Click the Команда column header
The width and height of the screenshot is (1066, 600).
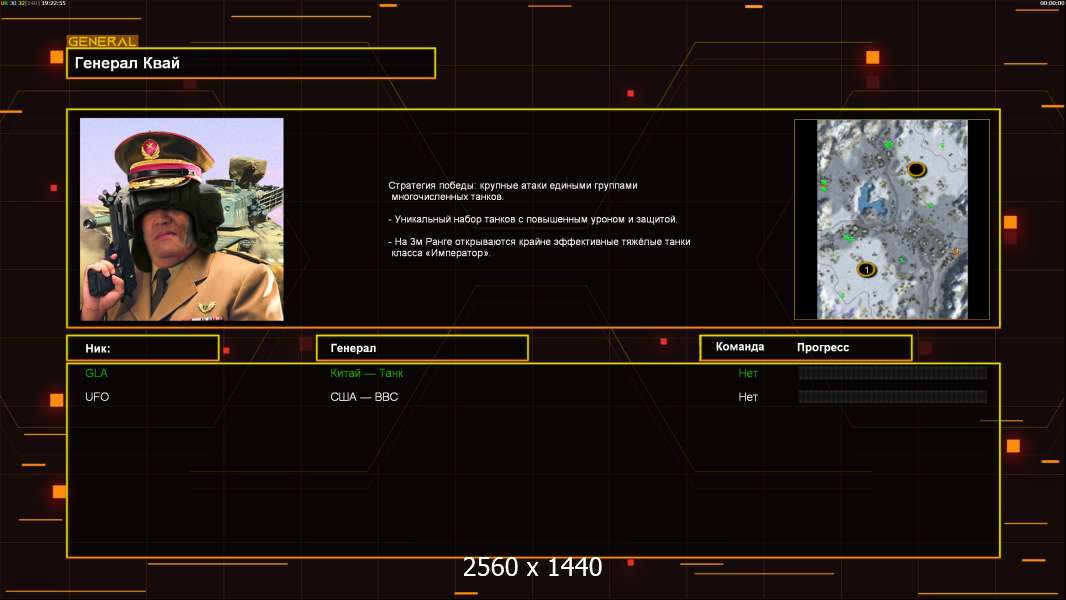(740, 347)
